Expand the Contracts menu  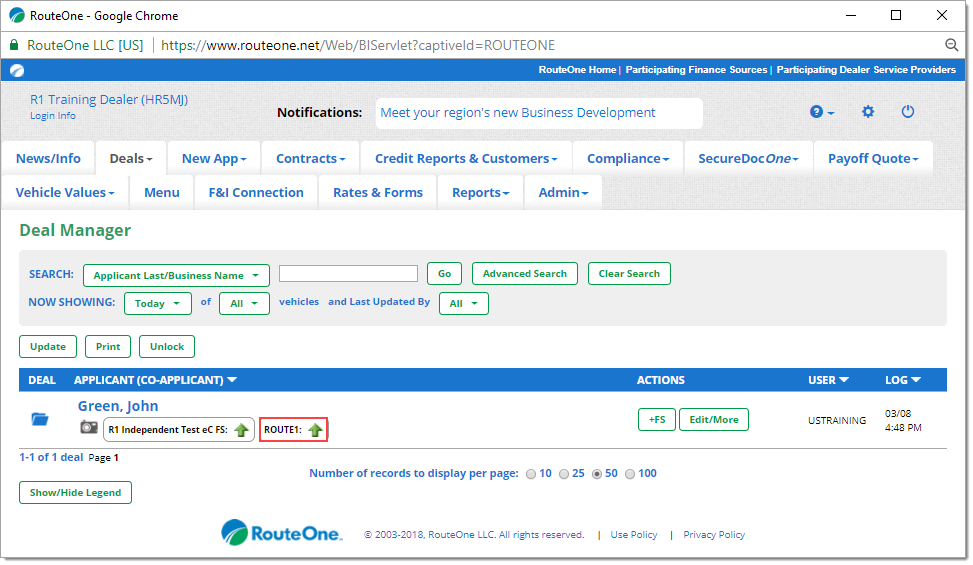[310, 159]
